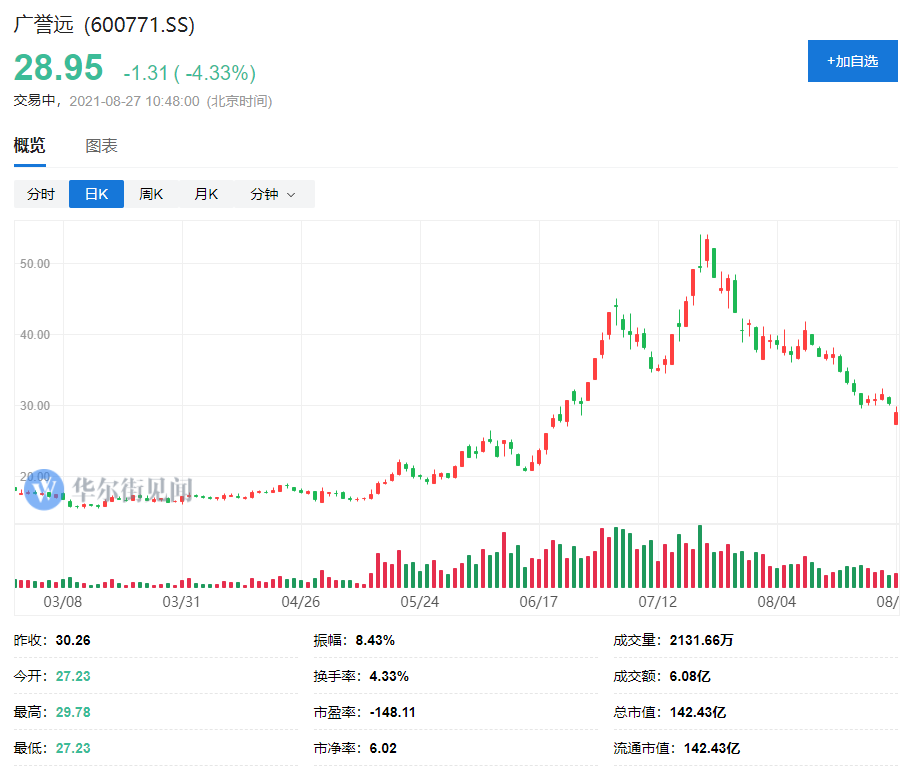Click the 振幅 value 8.43%
This screenshot has height=766, width=908.
[375, 640]
